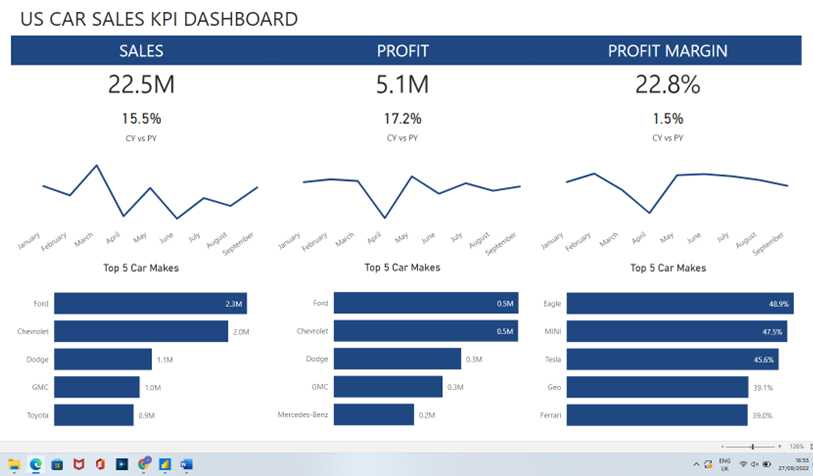
Task: Select the MINI bar in Profit Margin chart
Action: tap(677, 331)
